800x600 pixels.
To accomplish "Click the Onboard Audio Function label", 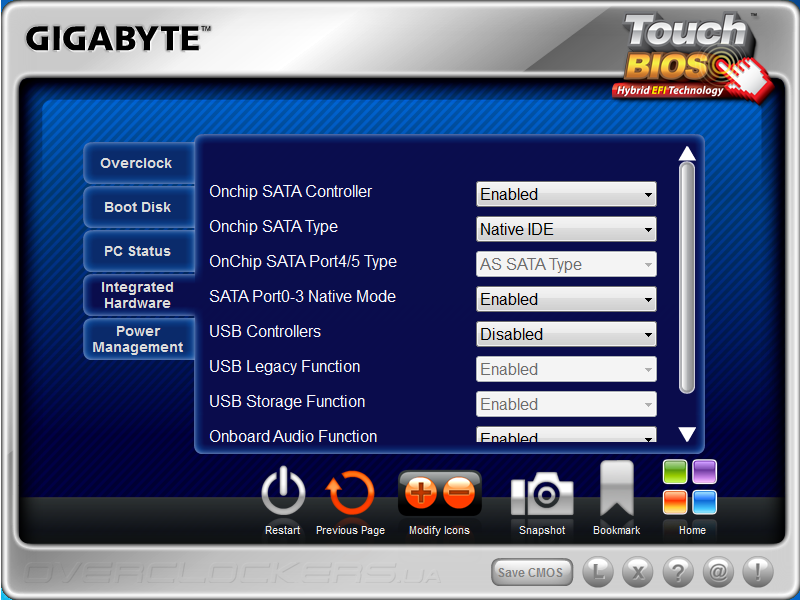I will point(293,436).
